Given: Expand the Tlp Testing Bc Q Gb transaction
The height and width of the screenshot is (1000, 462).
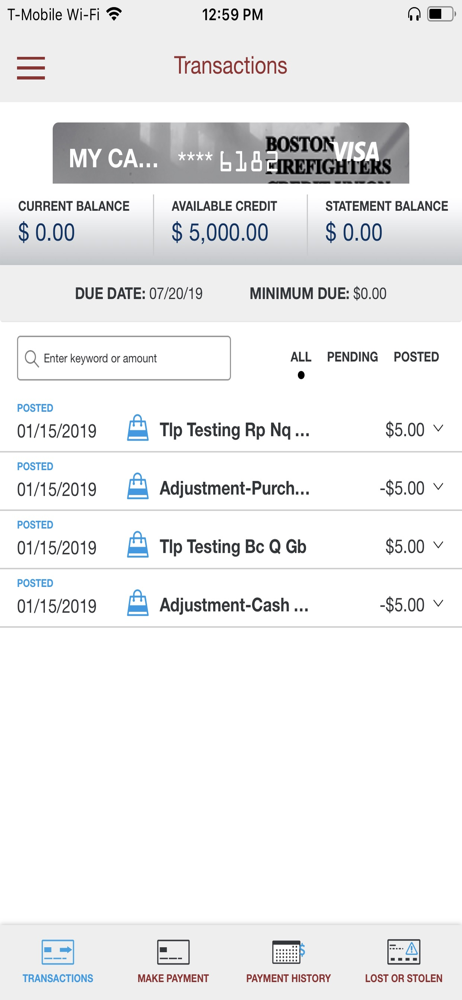Looking at the screenshot, I should click(x=438, y=545).
